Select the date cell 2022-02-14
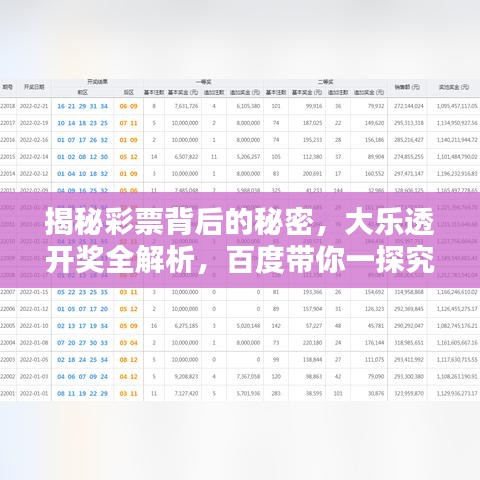This screenshot has height=480, width=480. 34,157
